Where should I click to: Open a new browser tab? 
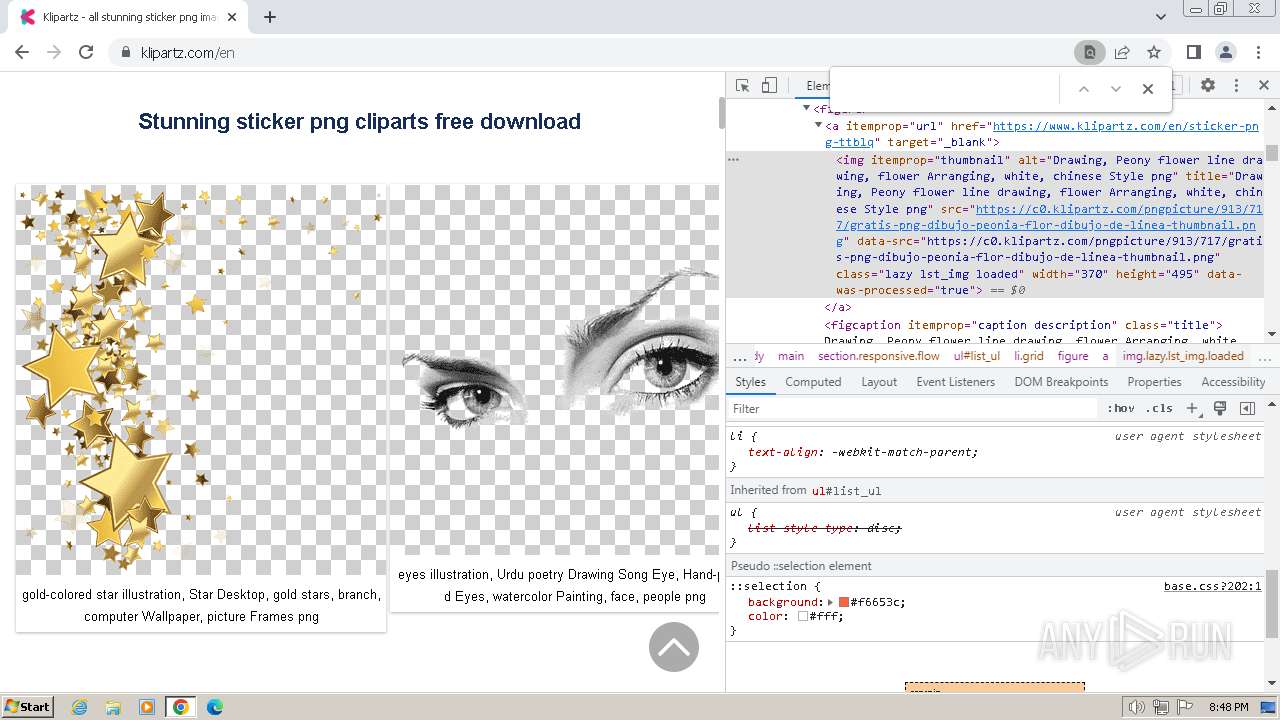point(270,17)
